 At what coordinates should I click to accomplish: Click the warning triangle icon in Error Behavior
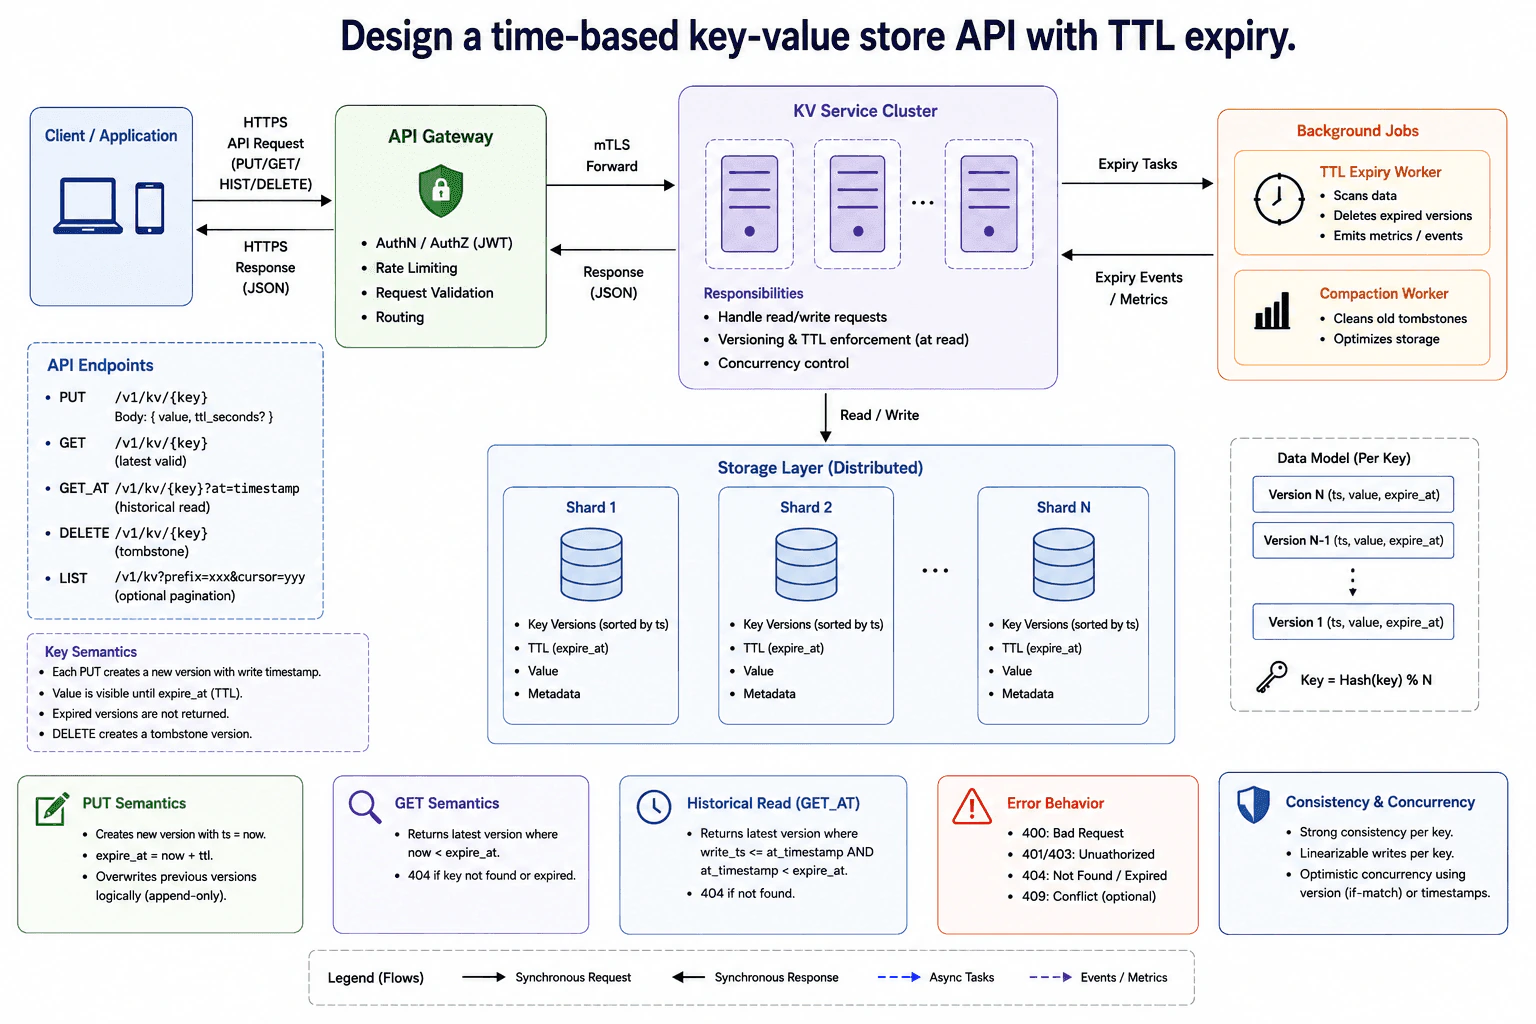click(x=972, y=807)
